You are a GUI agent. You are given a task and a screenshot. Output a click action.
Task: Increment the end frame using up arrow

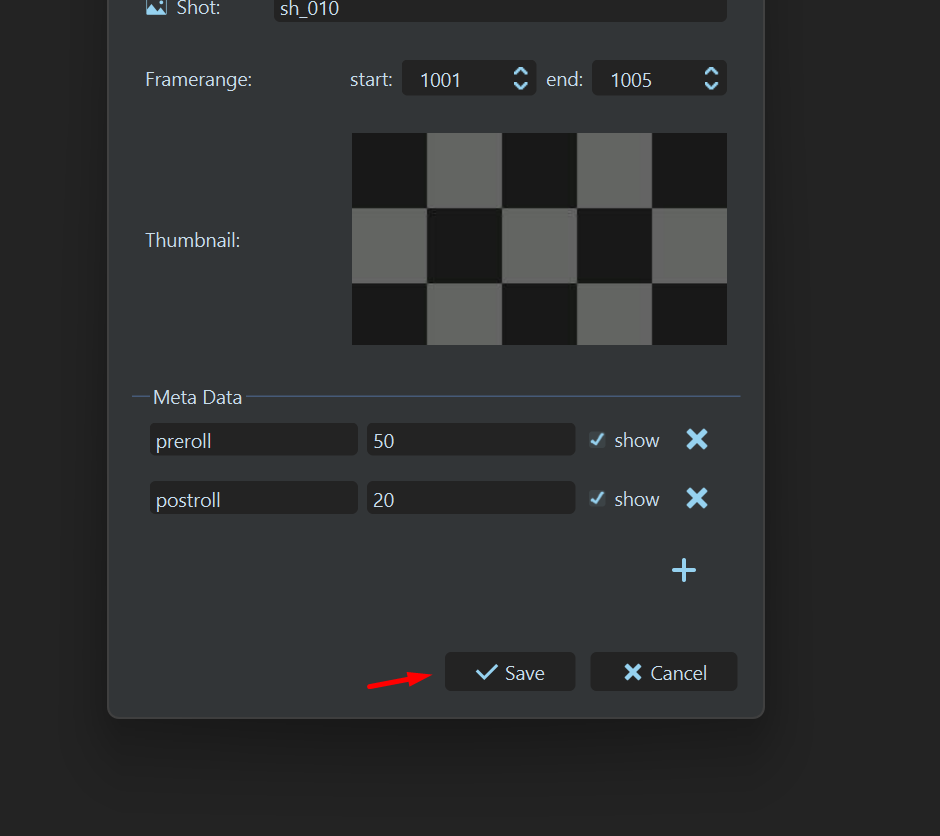pos(711,72)
